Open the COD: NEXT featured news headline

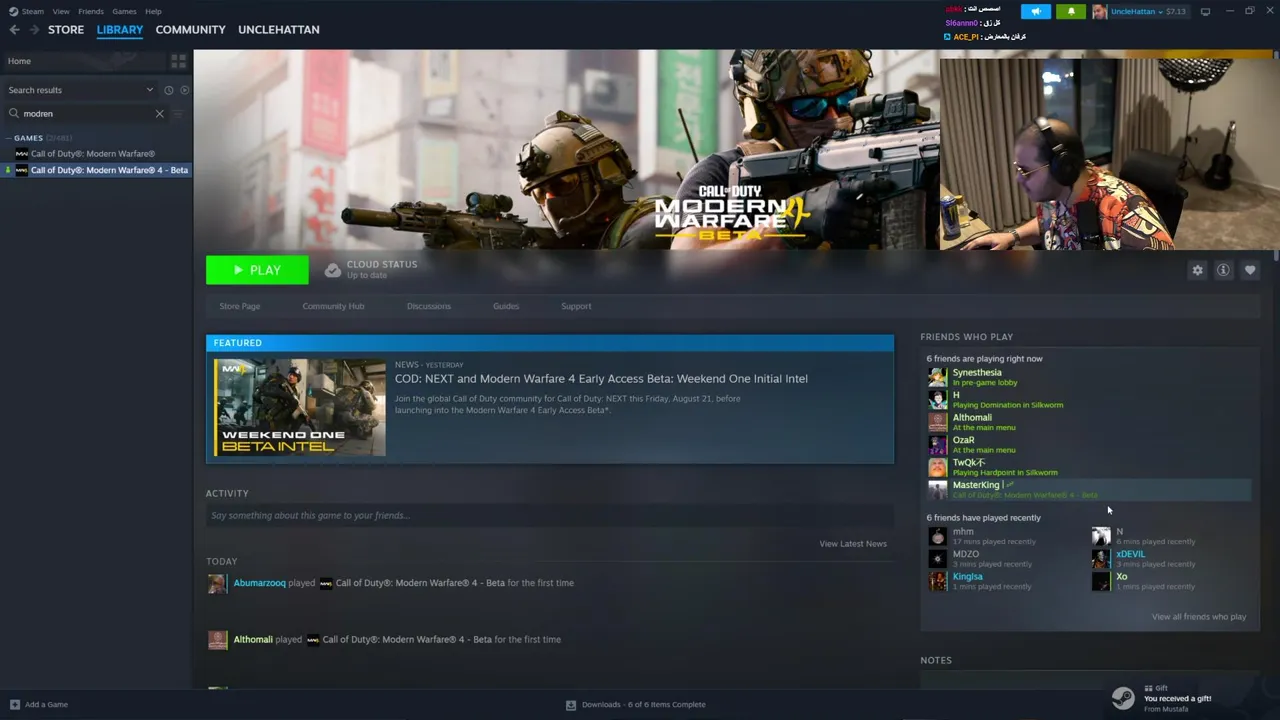[601, 379]
